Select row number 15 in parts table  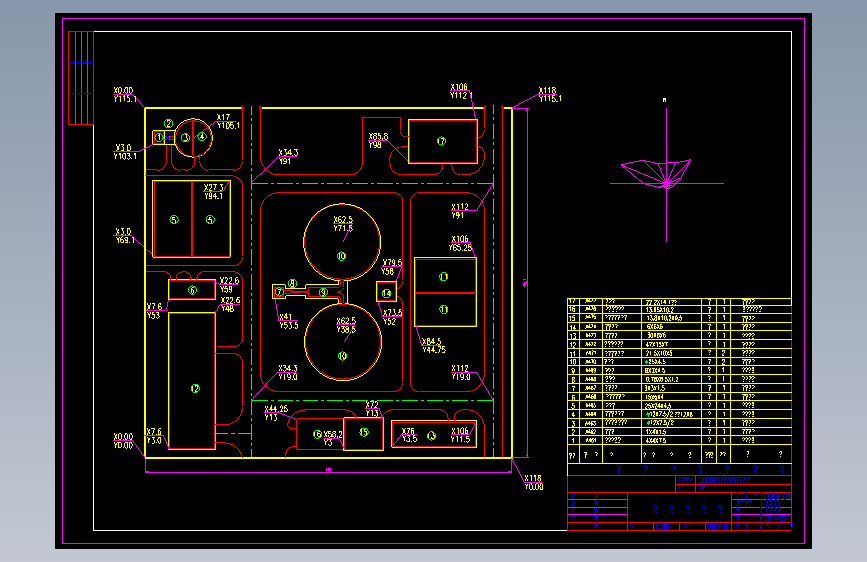(x=679, y=318)
